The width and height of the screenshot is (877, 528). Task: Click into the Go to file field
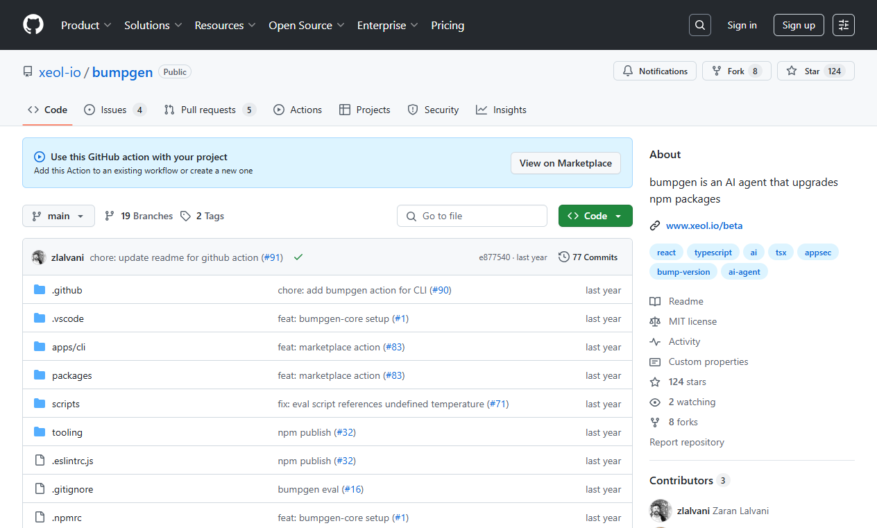point(472,216)
